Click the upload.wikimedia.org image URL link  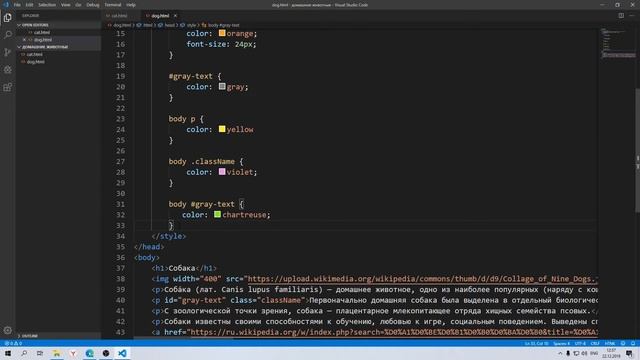(x=422, y=279)
